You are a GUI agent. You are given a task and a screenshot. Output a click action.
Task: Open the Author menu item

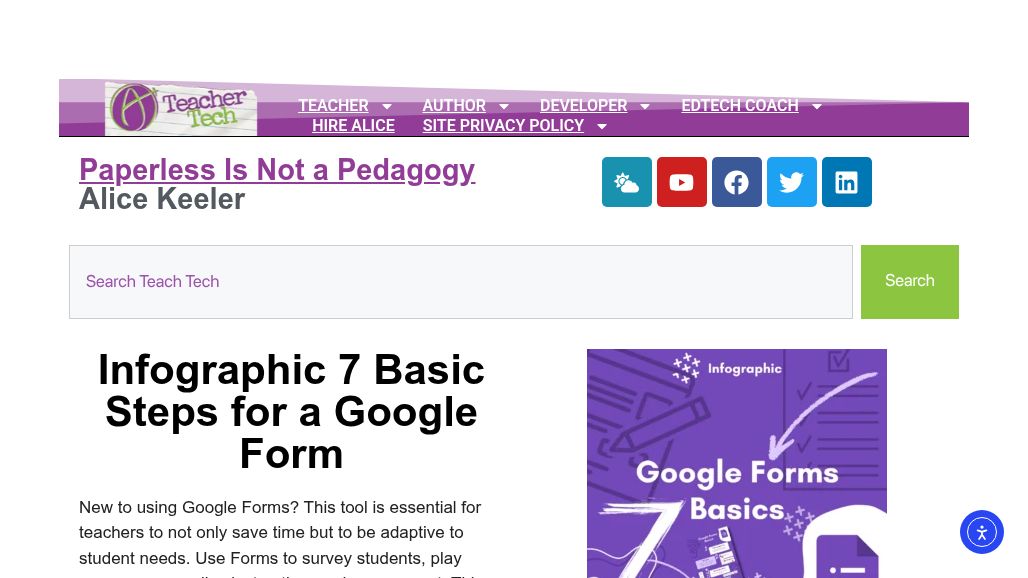pos(454,106)
